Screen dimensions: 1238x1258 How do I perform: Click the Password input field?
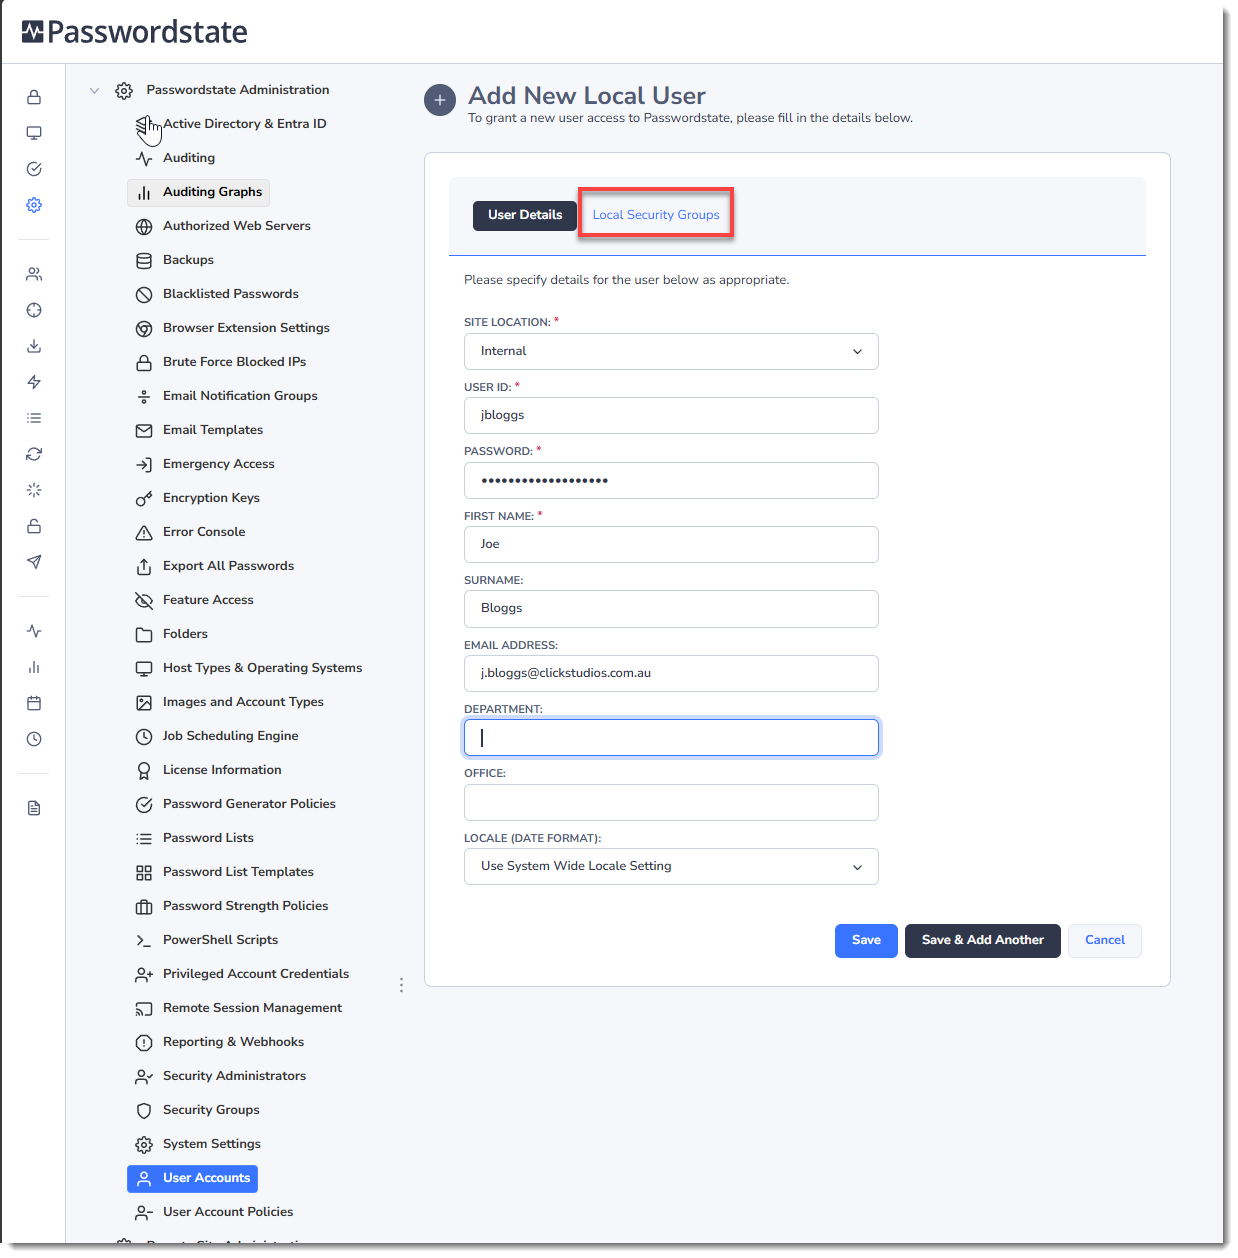pos(671,481)
